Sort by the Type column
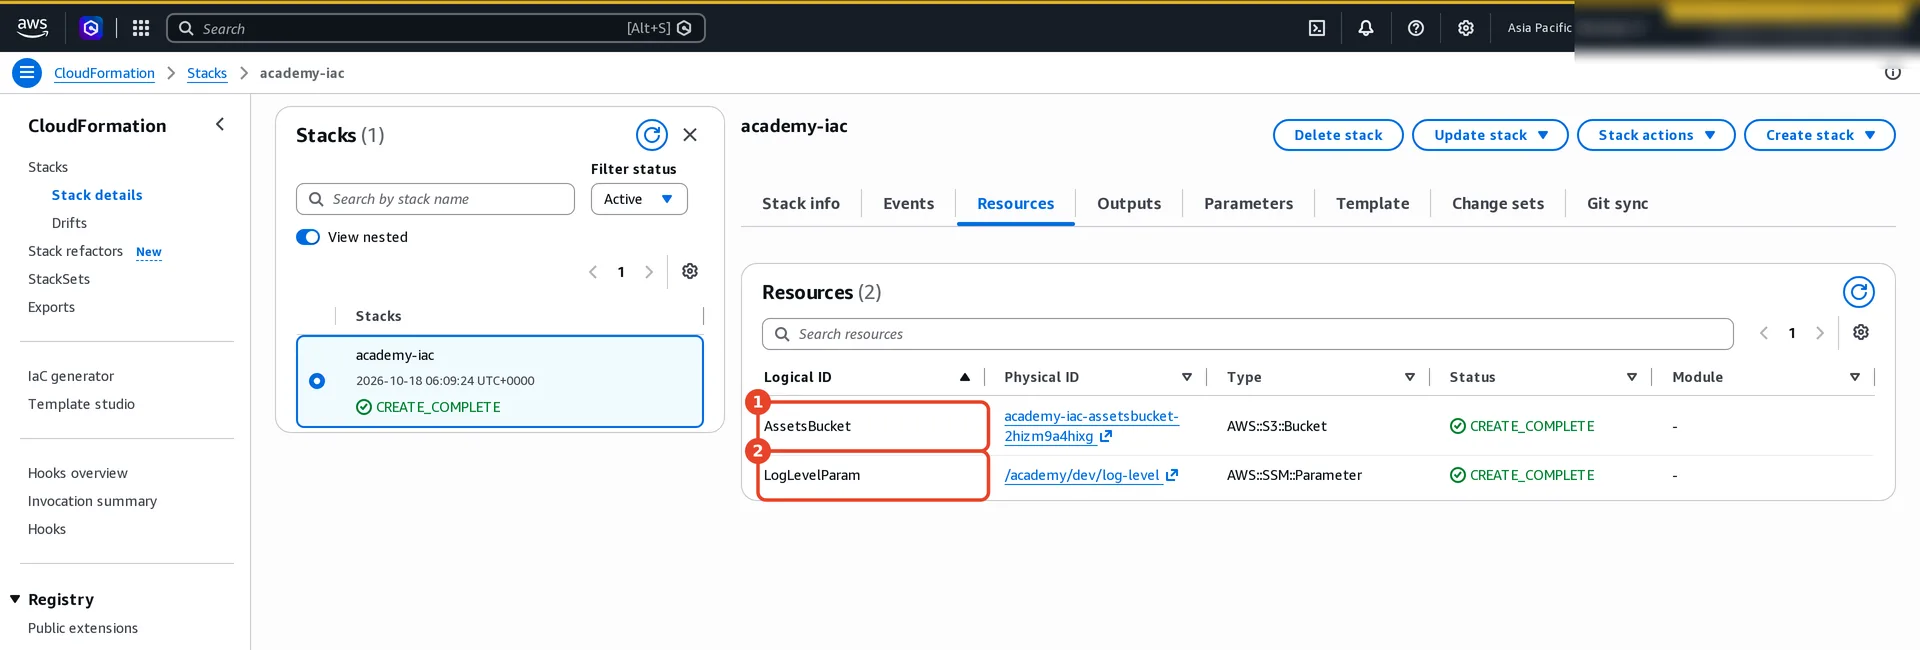 tap(1410, 377)
